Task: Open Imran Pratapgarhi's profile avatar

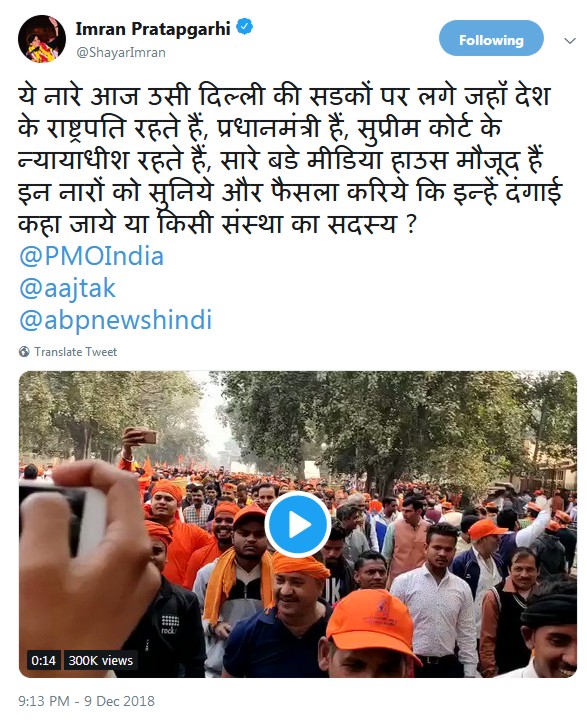Action: click(42, 39)
